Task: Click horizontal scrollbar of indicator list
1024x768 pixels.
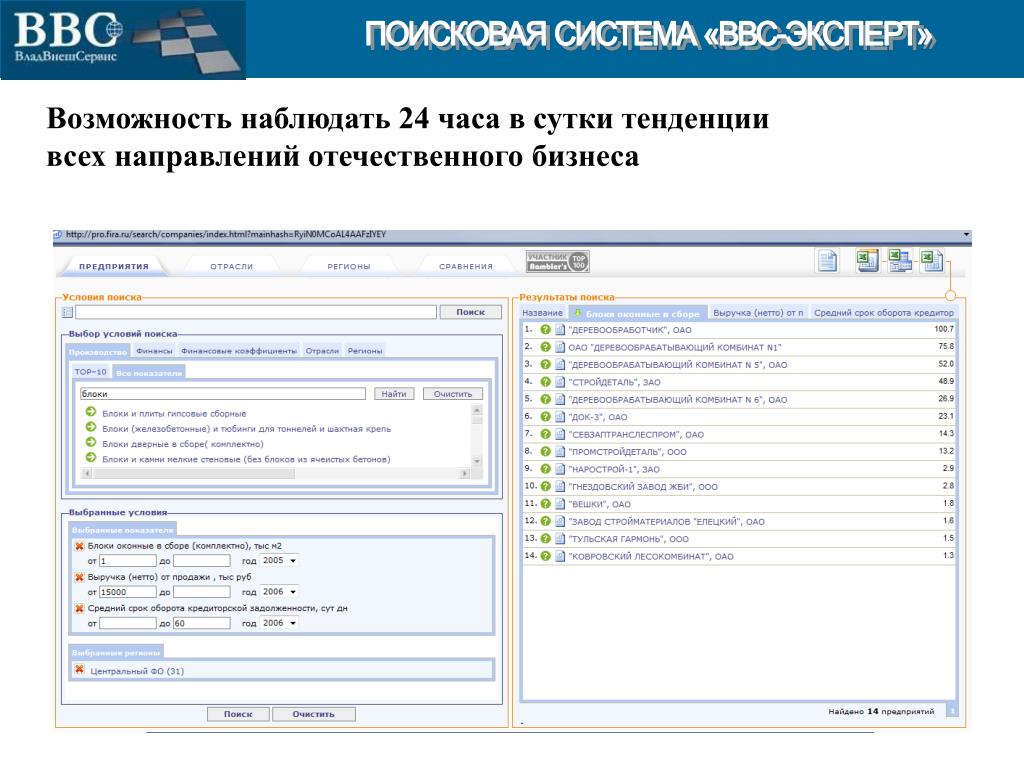Action: point(276,473)
